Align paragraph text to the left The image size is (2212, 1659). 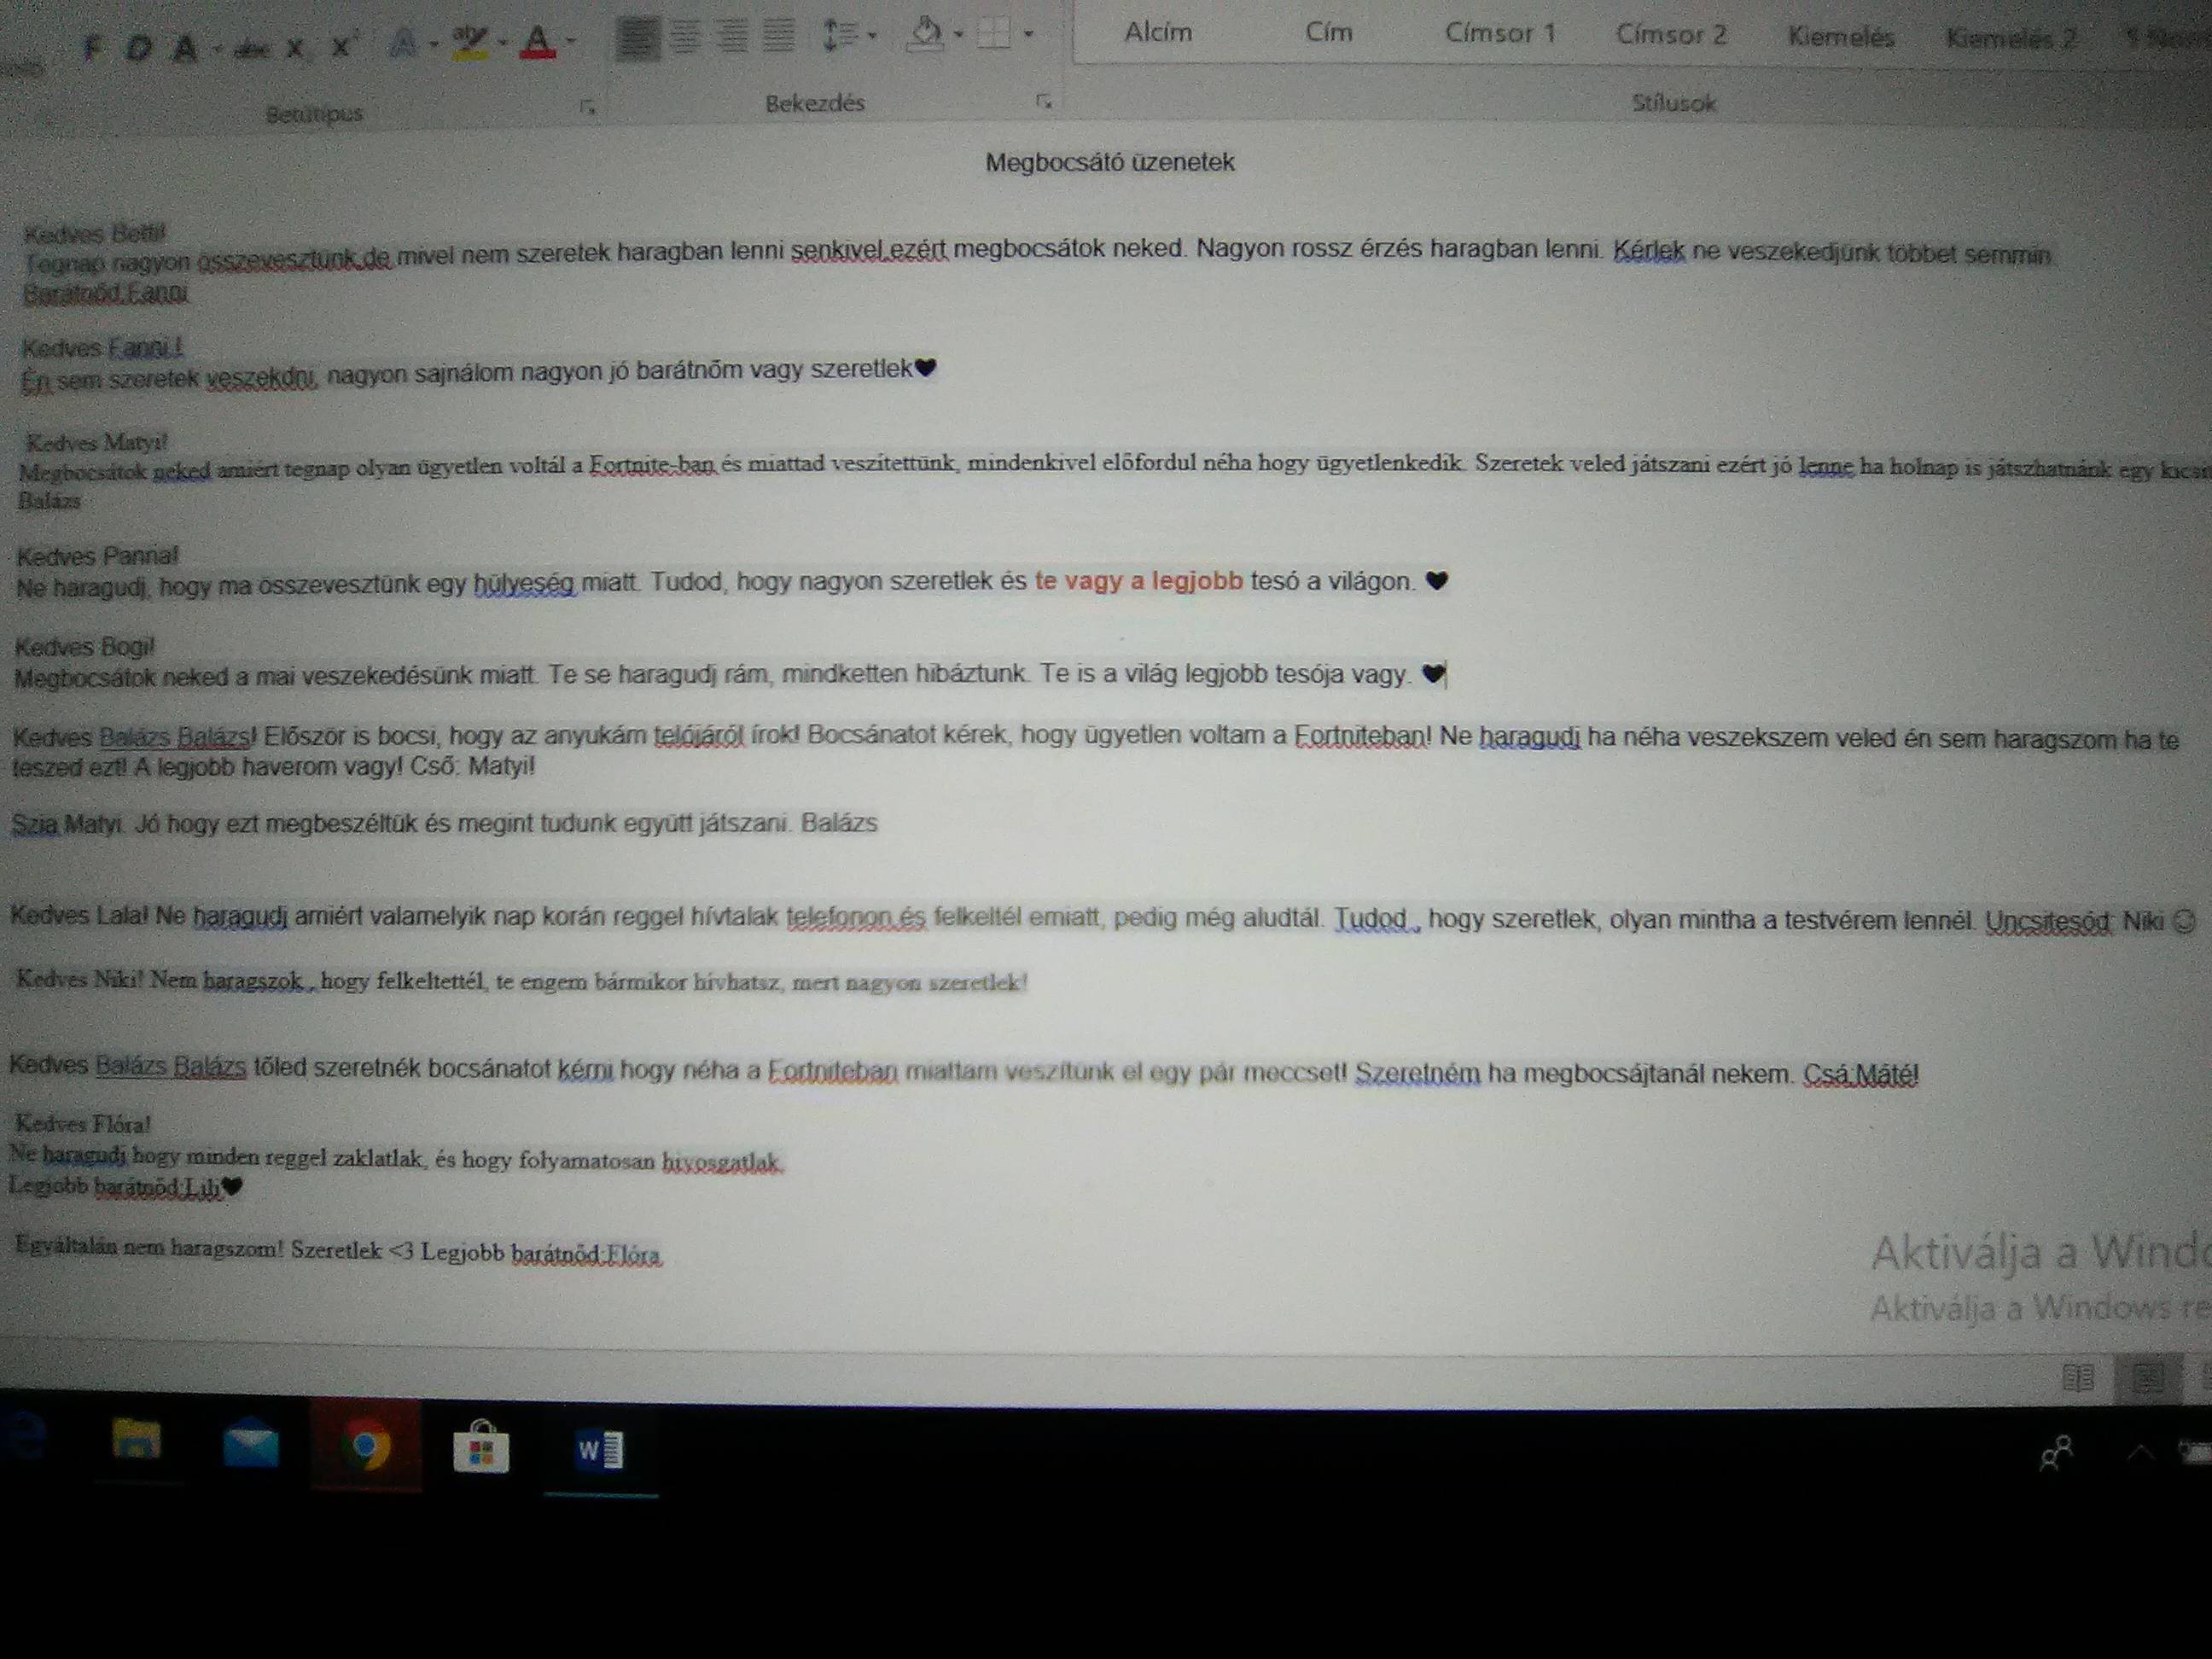637,37
